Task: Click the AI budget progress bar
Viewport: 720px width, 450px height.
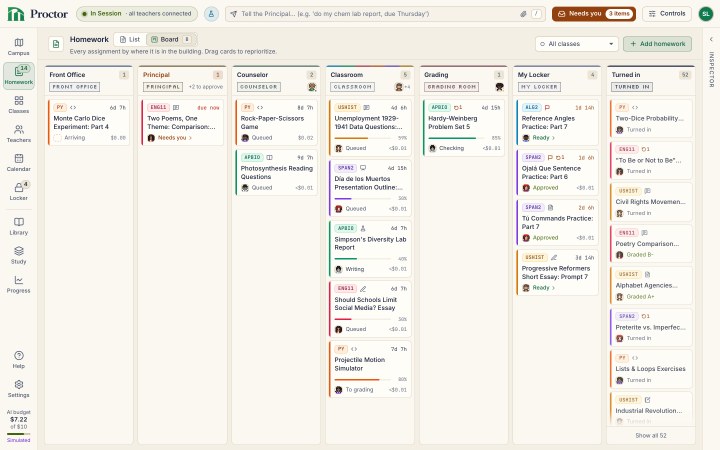Action: [x=18, y=433]
